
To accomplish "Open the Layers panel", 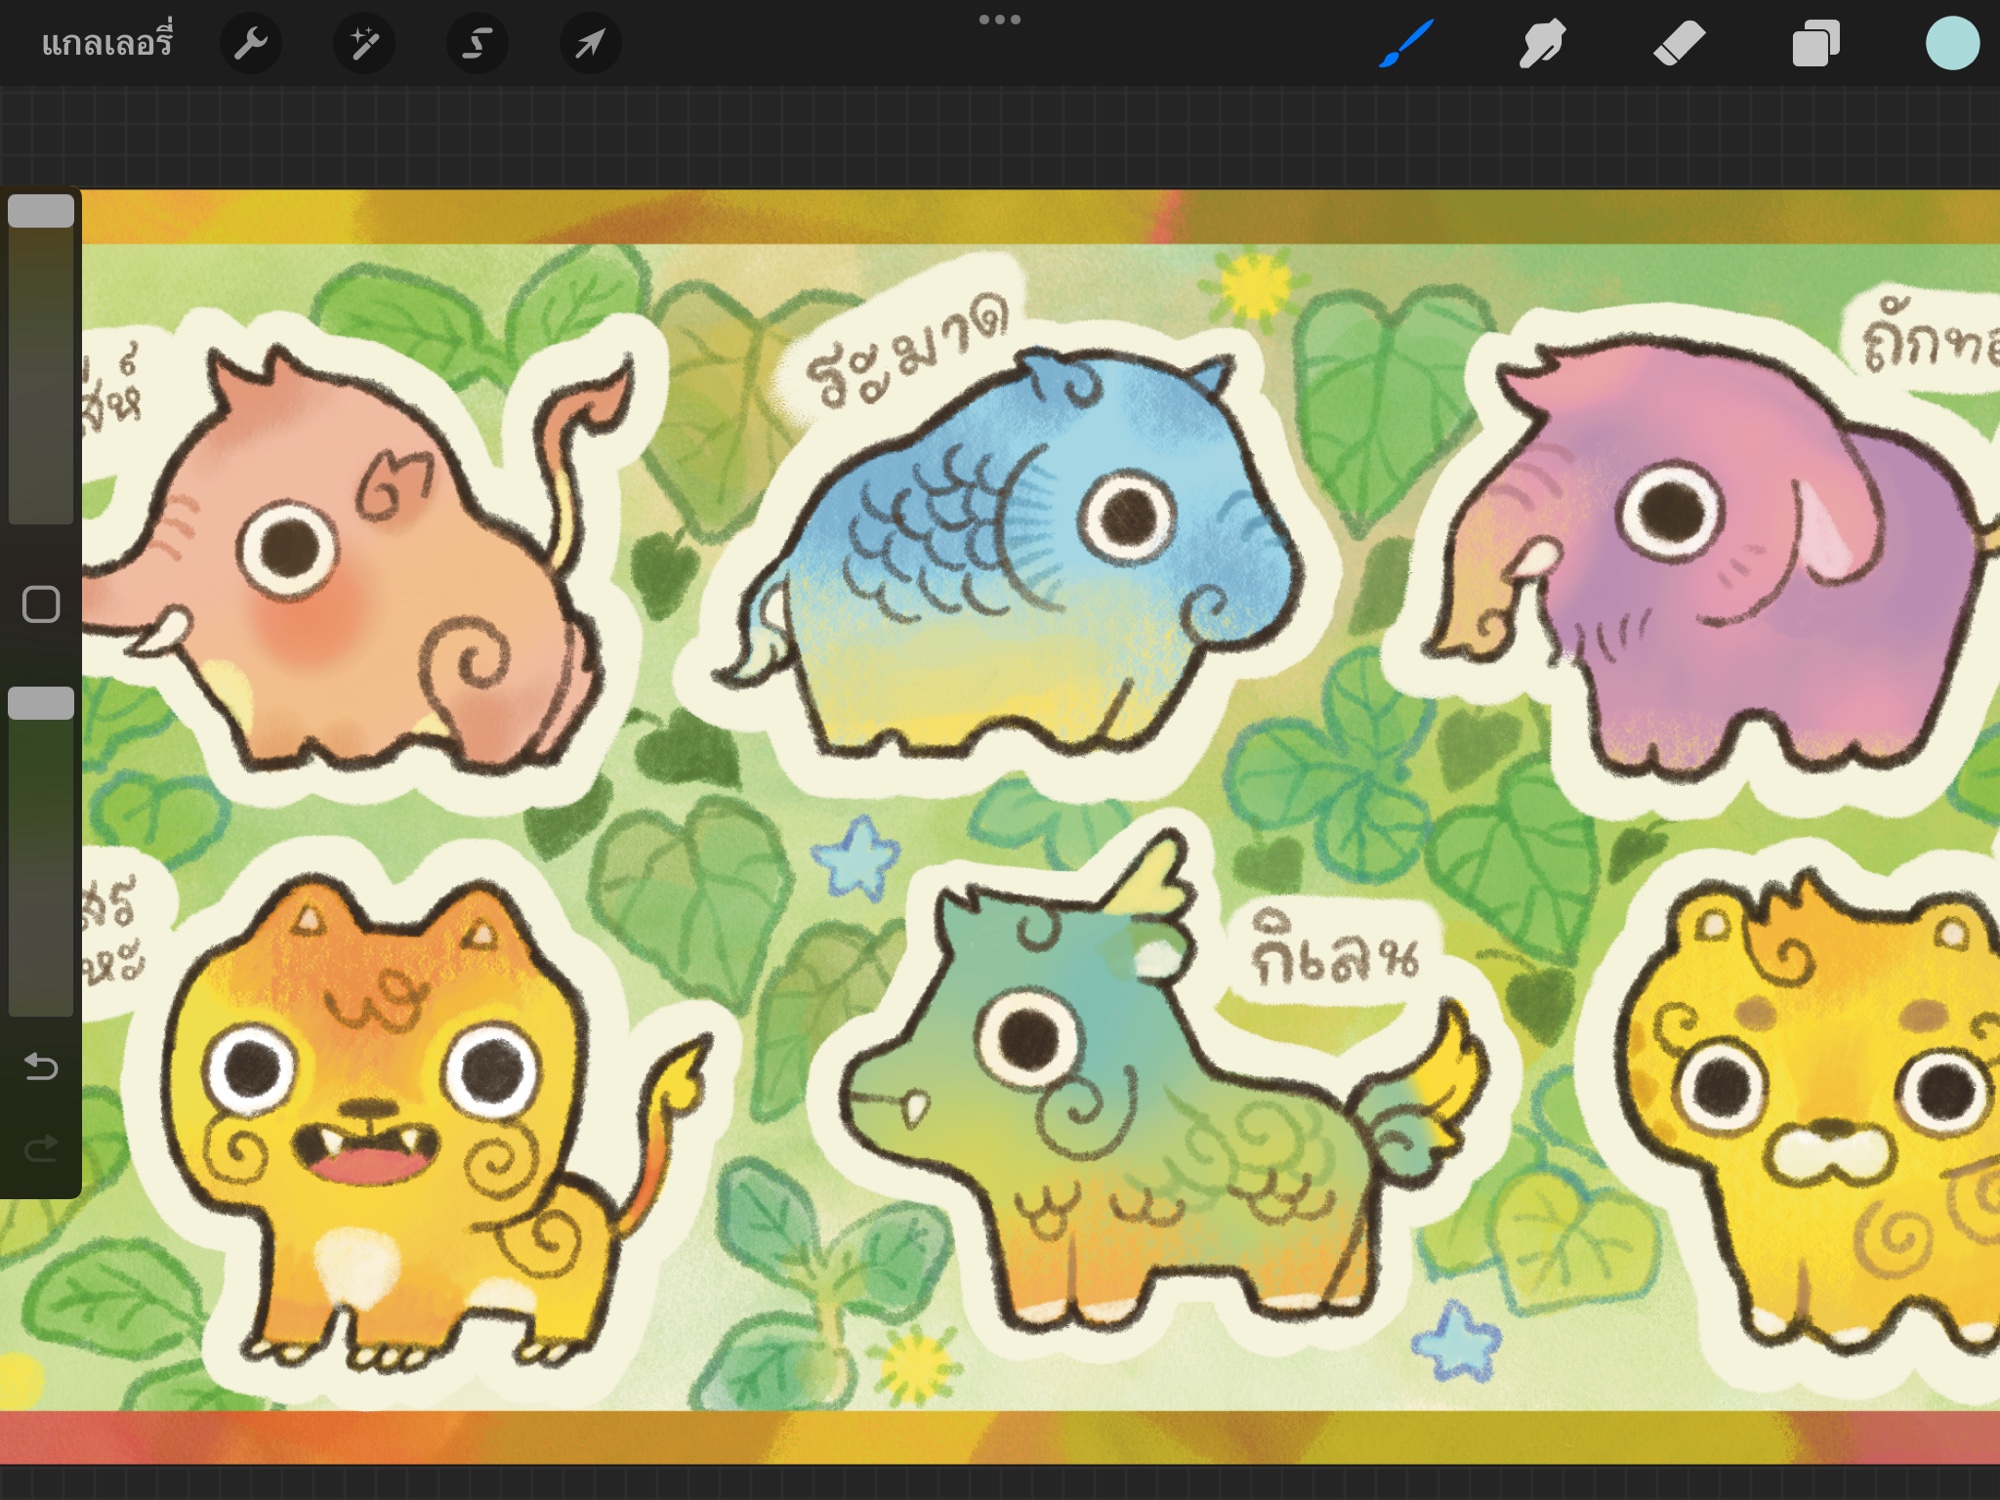I will [x=1815, y=44].
